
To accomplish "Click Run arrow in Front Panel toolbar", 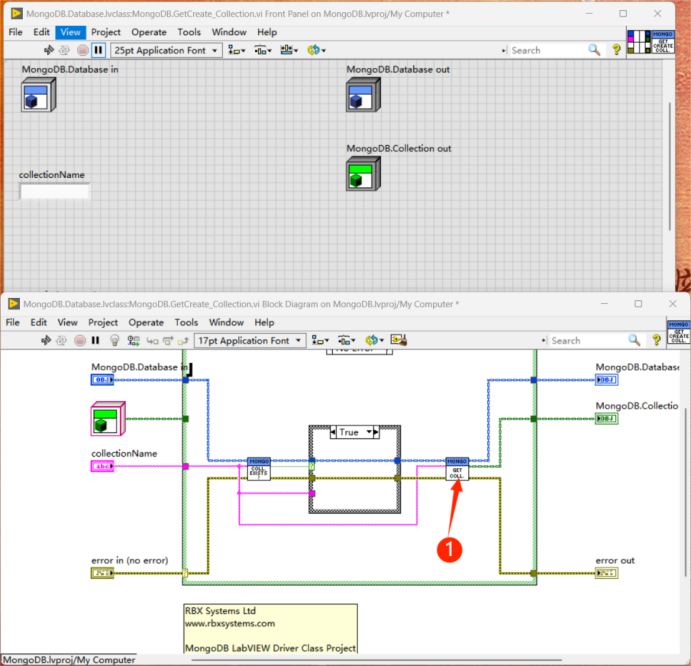I will point(49,50).
